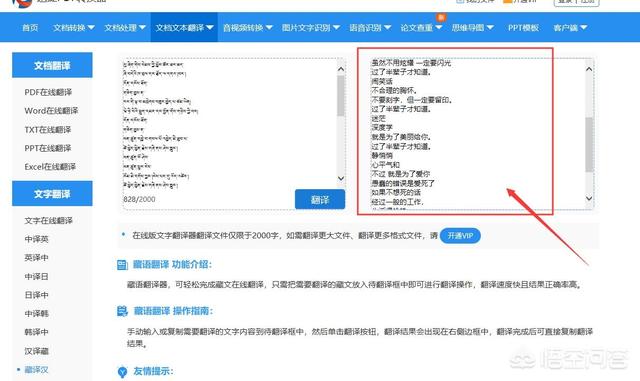The image size is (640, 381).
Task: Click the output line 心平气和
Action: (385, 165)
